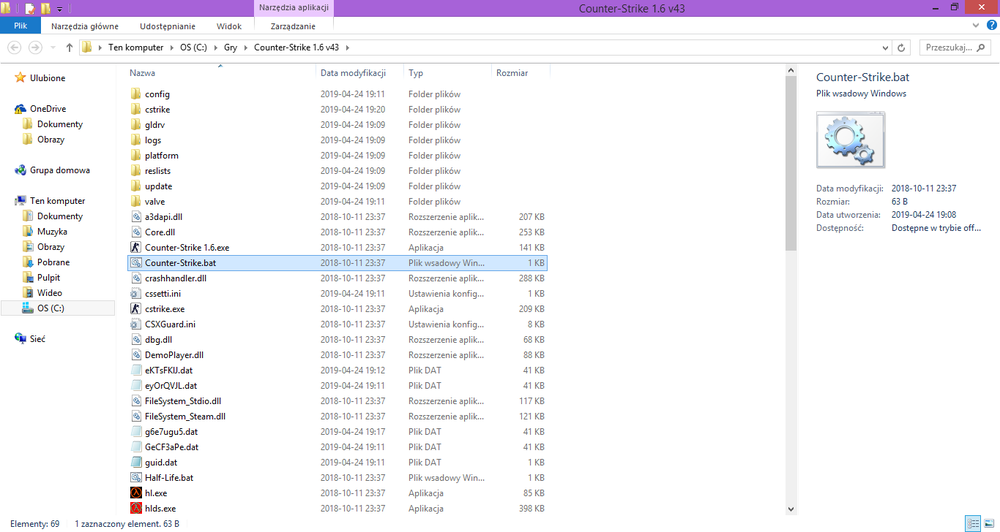Switch to details view layout icon
This screenshot has width=1000, height=532.
(x=973, y=524)
